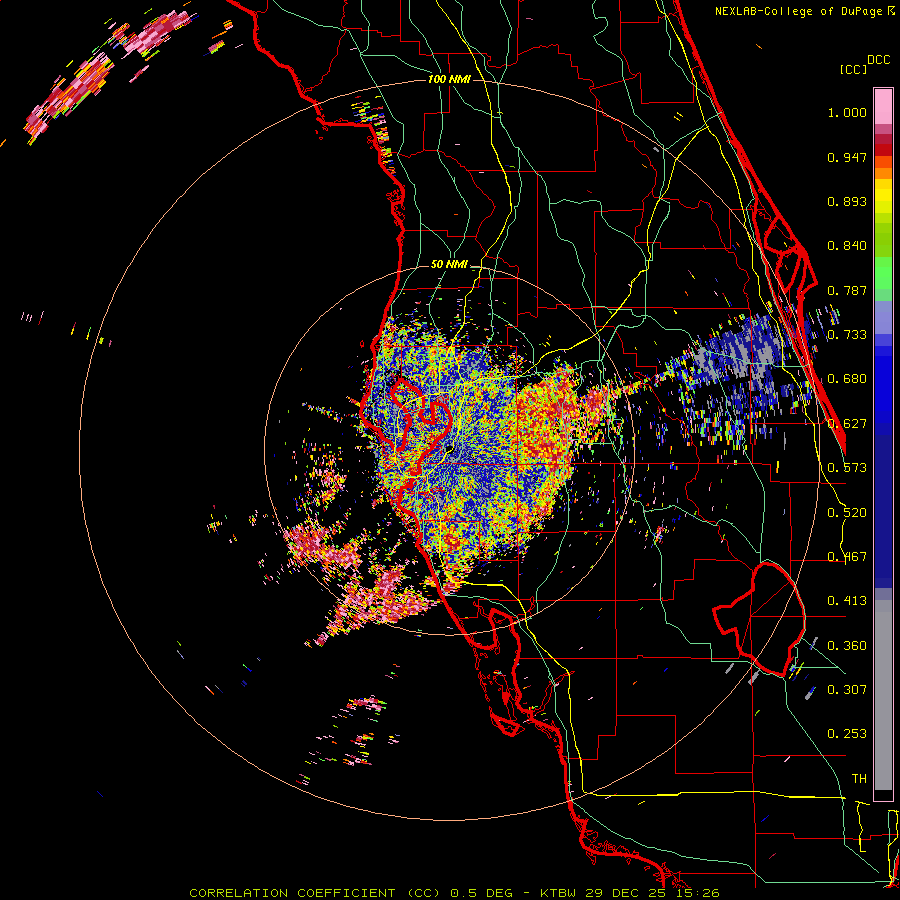Select the 0.307 legend value
900x900 pixels.
(x=847, y=689)
